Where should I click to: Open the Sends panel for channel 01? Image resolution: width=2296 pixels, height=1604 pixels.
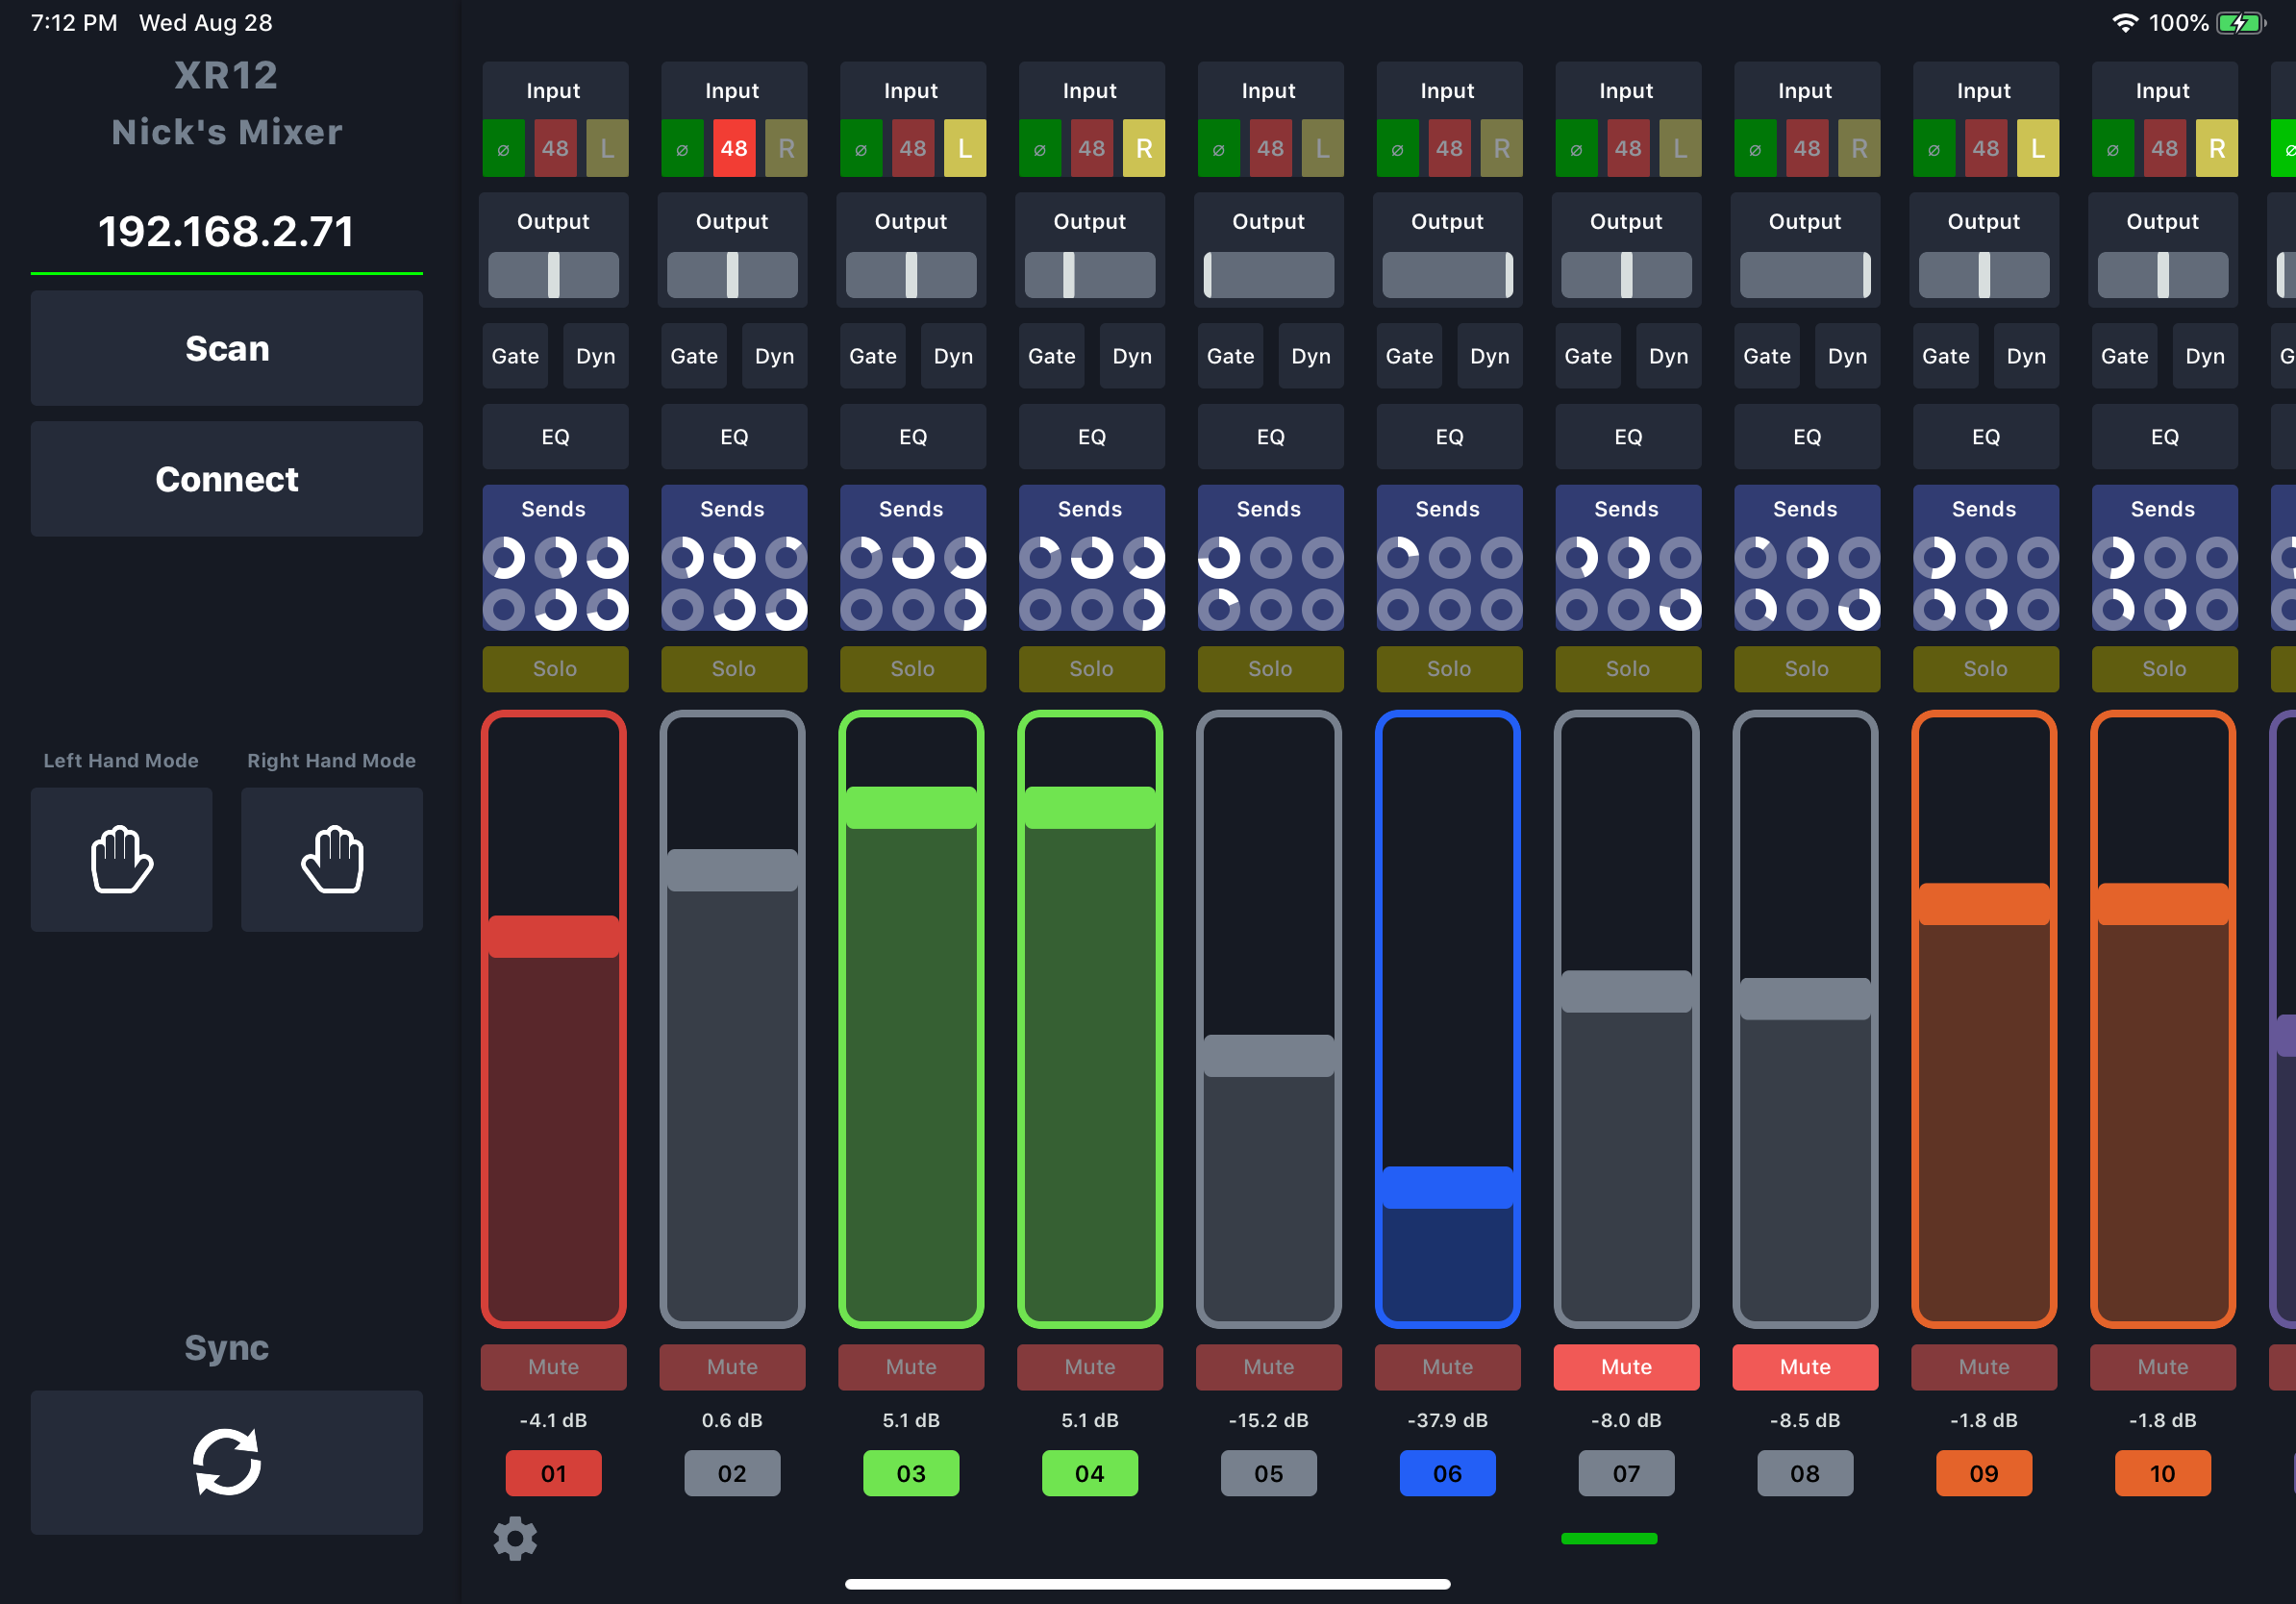554,509
